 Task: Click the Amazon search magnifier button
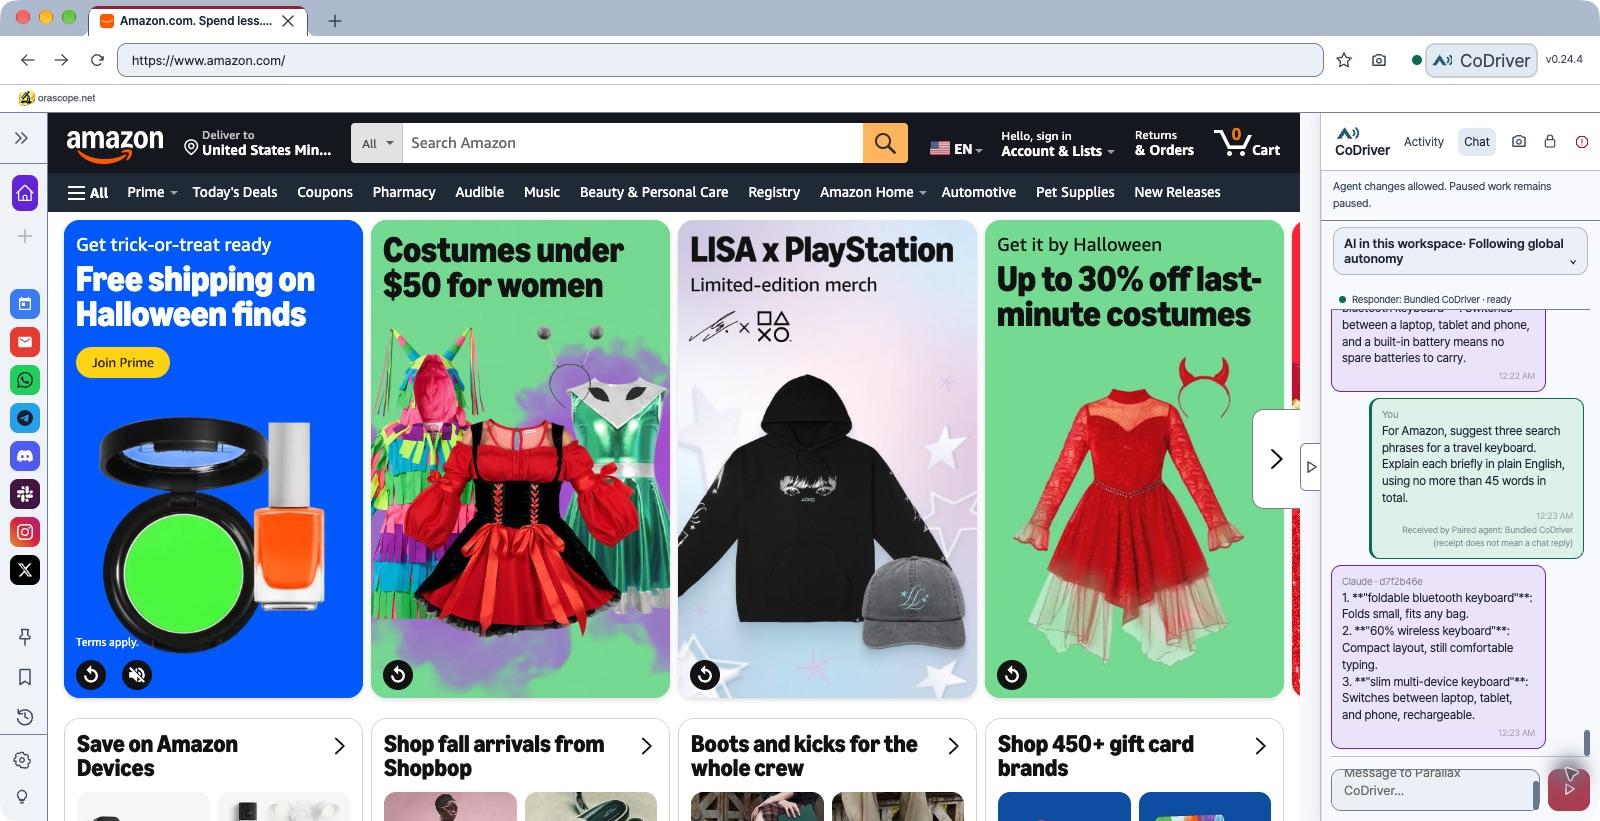coord(885,143)
